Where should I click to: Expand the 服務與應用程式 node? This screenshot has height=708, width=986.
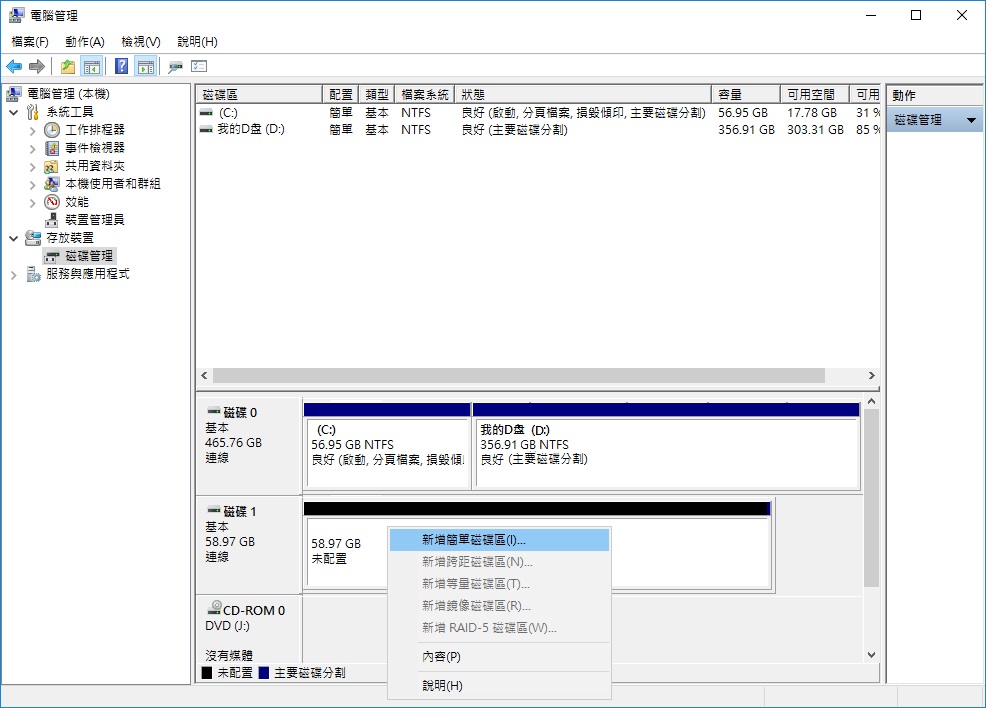(x=14, y=275)
